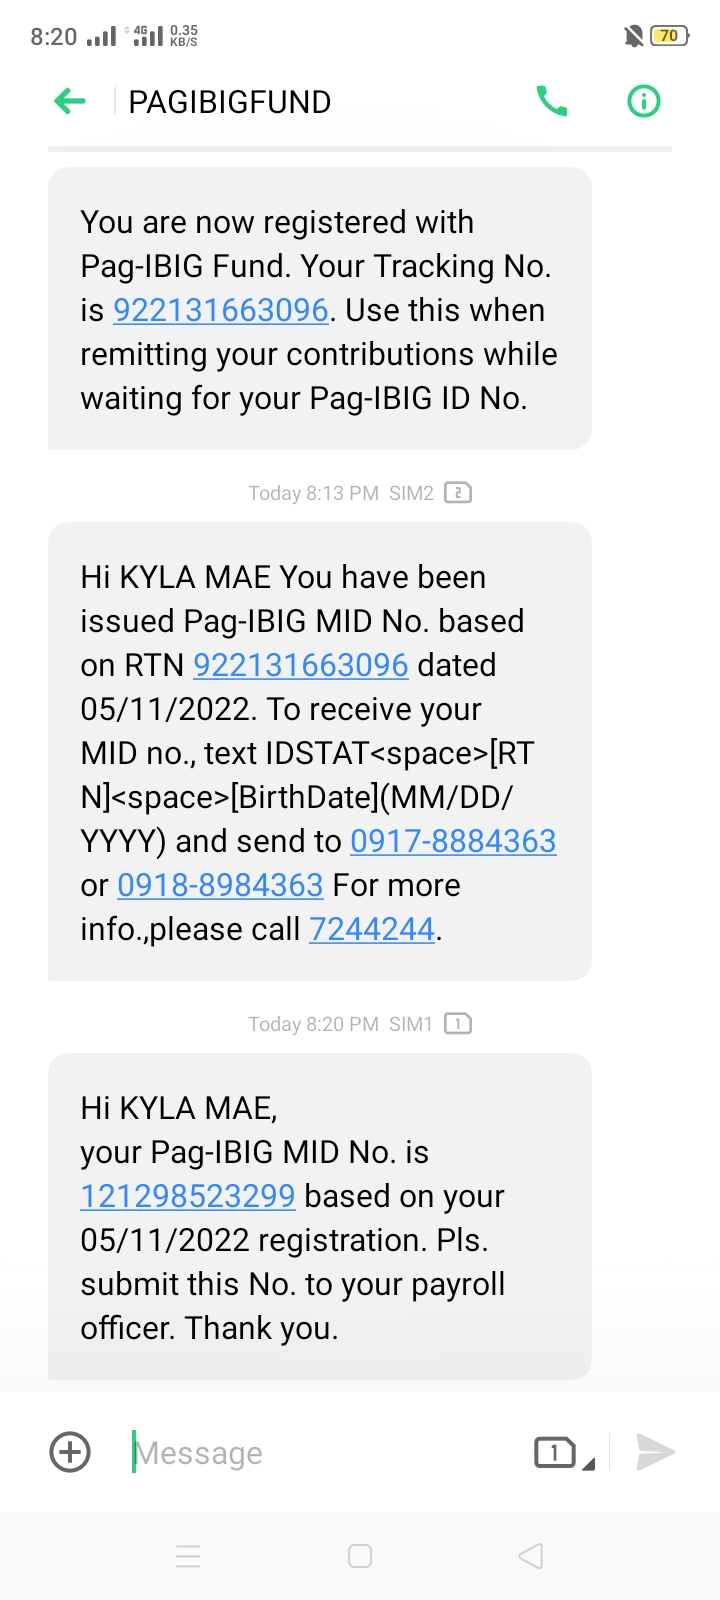Tap the Android home square button
720x1600 pixels.
[x=360, y=1556]
